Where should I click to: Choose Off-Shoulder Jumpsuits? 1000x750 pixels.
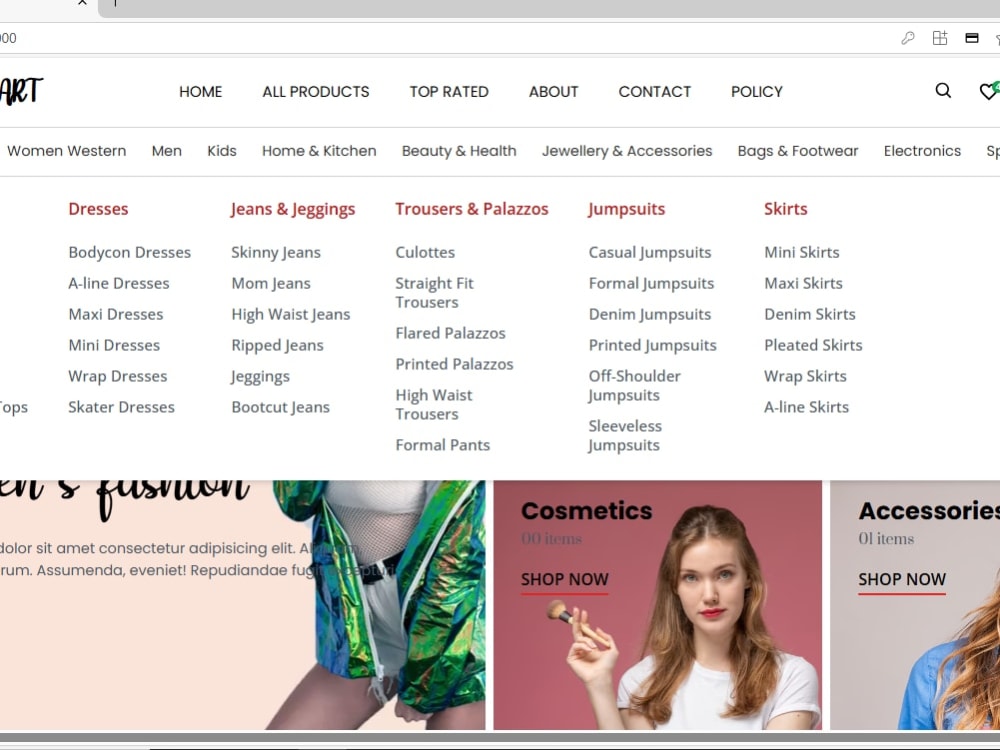[635, 386]
